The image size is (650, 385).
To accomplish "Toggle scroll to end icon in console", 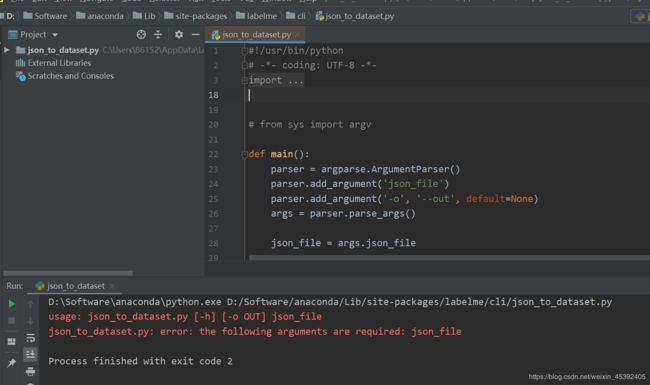I will [30, 354].
